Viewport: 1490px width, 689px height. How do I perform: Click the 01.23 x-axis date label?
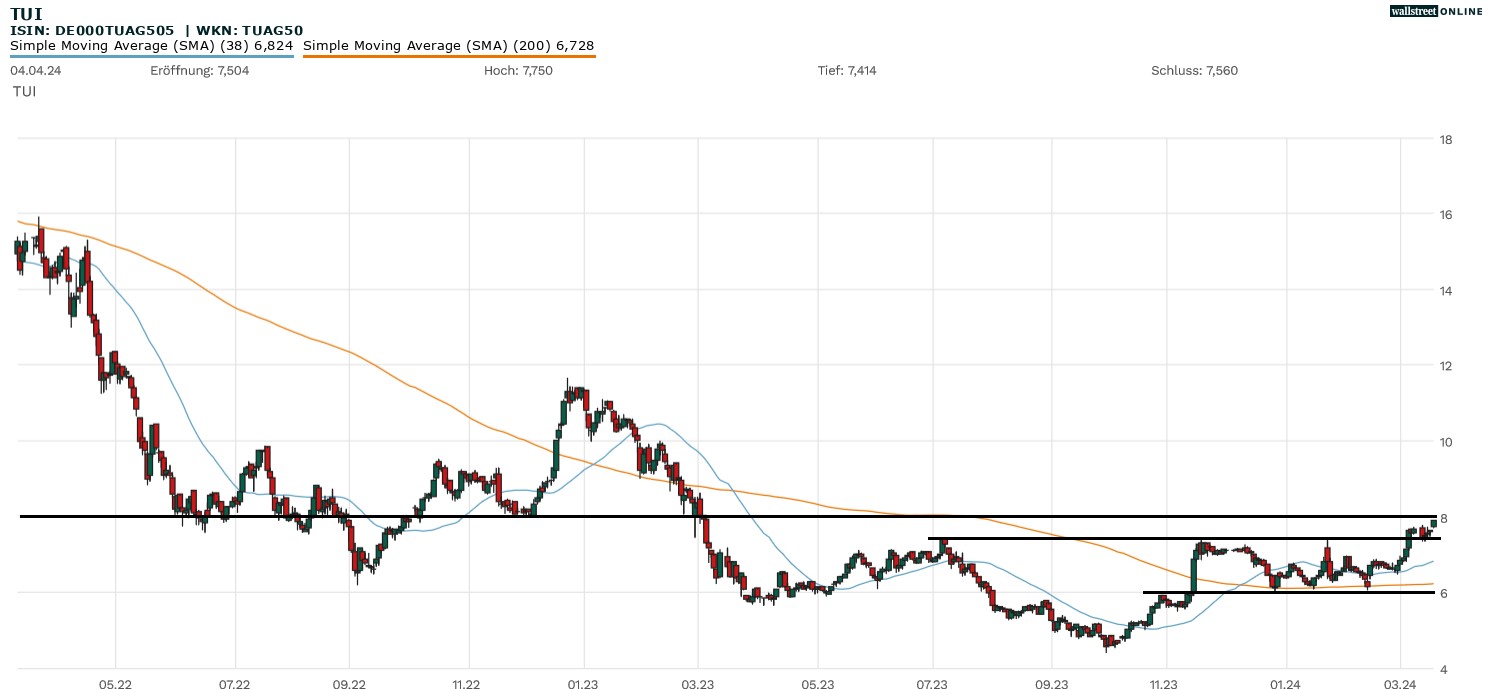[582, 685]
